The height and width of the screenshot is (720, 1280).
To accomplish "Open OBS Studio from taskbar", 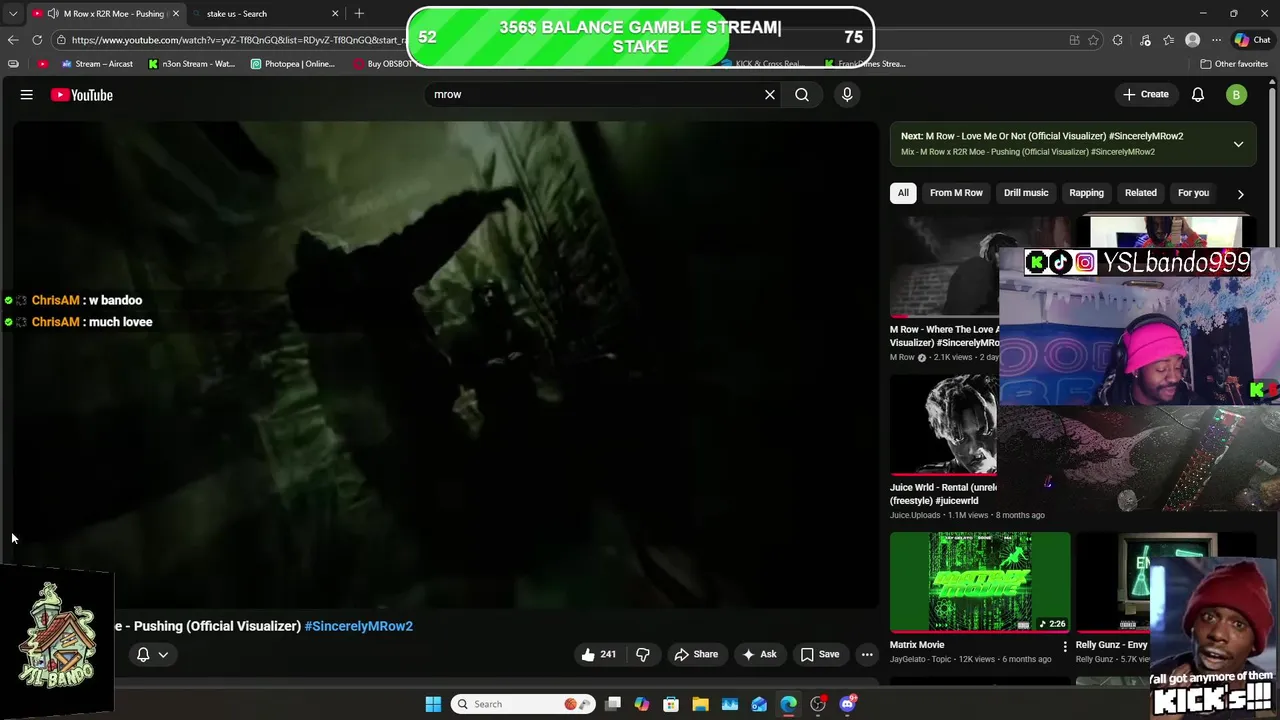I will [818, 704].
